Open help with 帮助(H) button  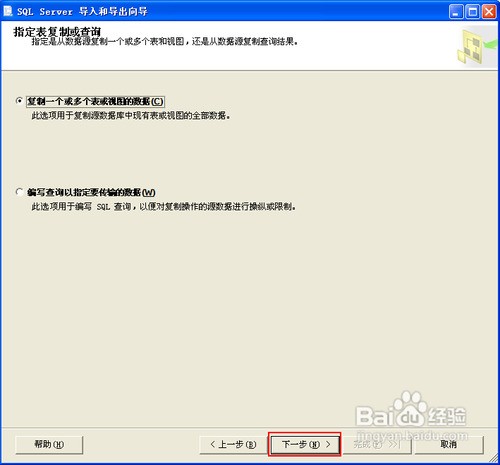point(49,444)
